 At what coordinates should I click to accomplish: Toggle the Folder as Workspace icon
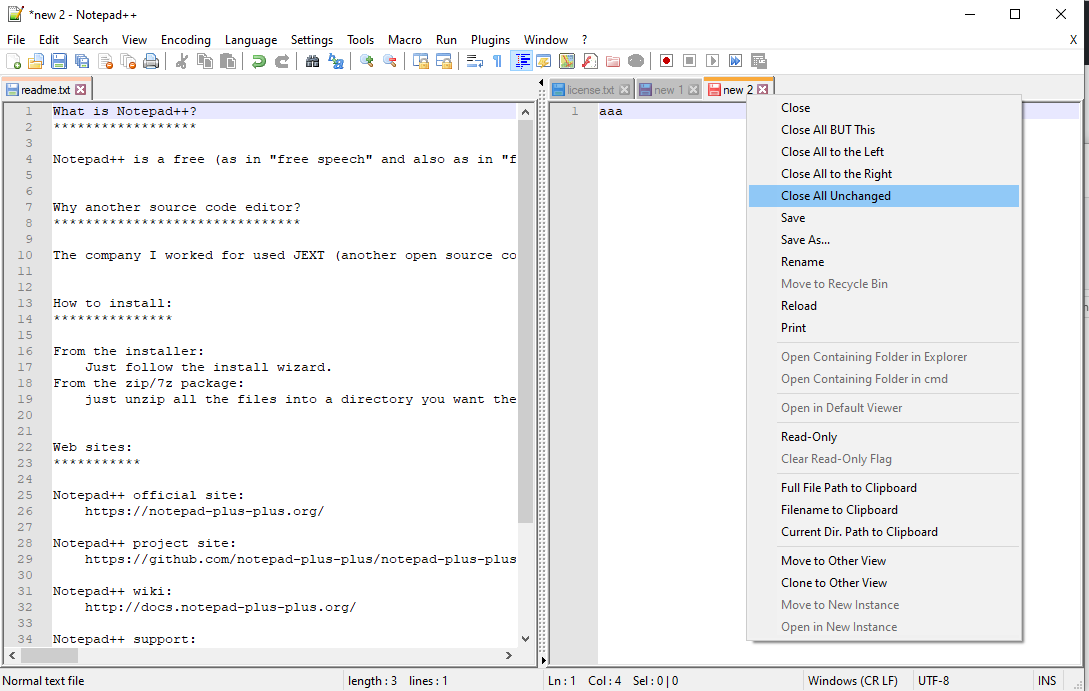[613, 61]
